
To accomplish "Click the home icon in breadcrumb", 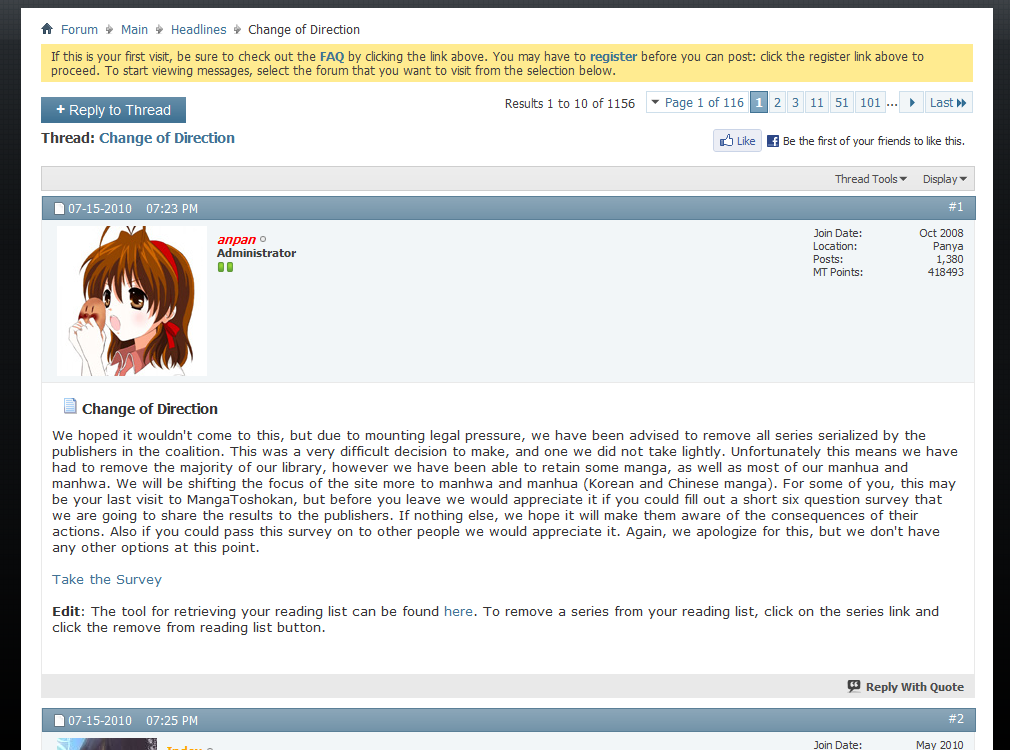I will pos(47,28).
